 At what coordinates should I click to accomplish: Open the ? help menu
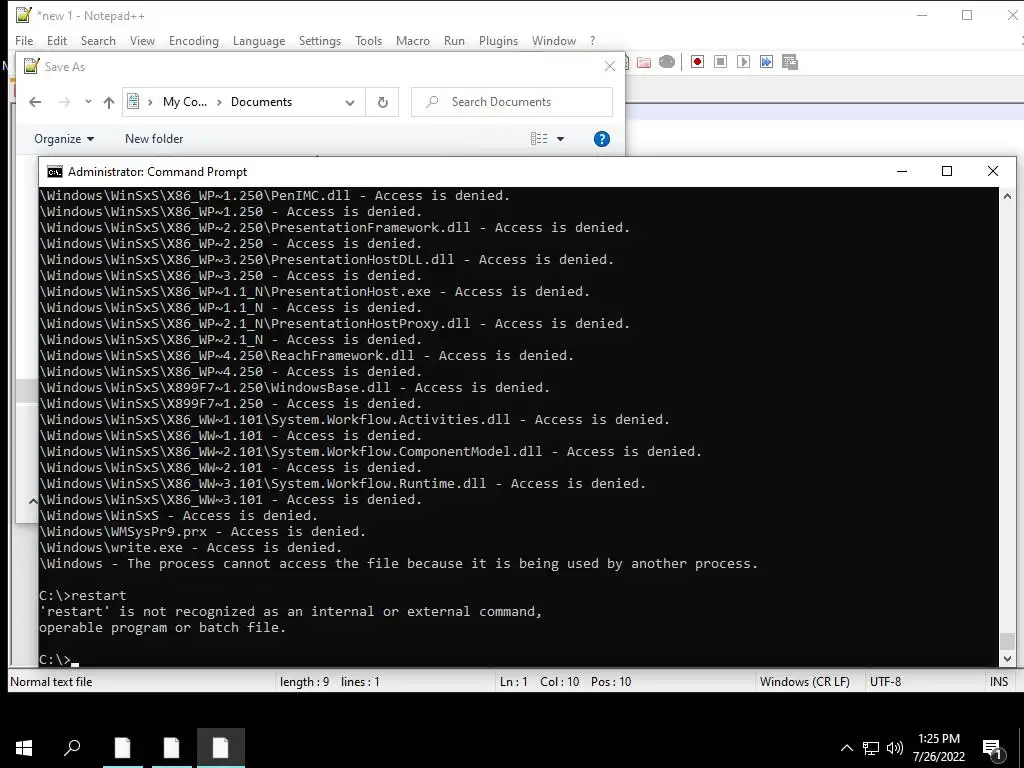[x=592, y=40]
